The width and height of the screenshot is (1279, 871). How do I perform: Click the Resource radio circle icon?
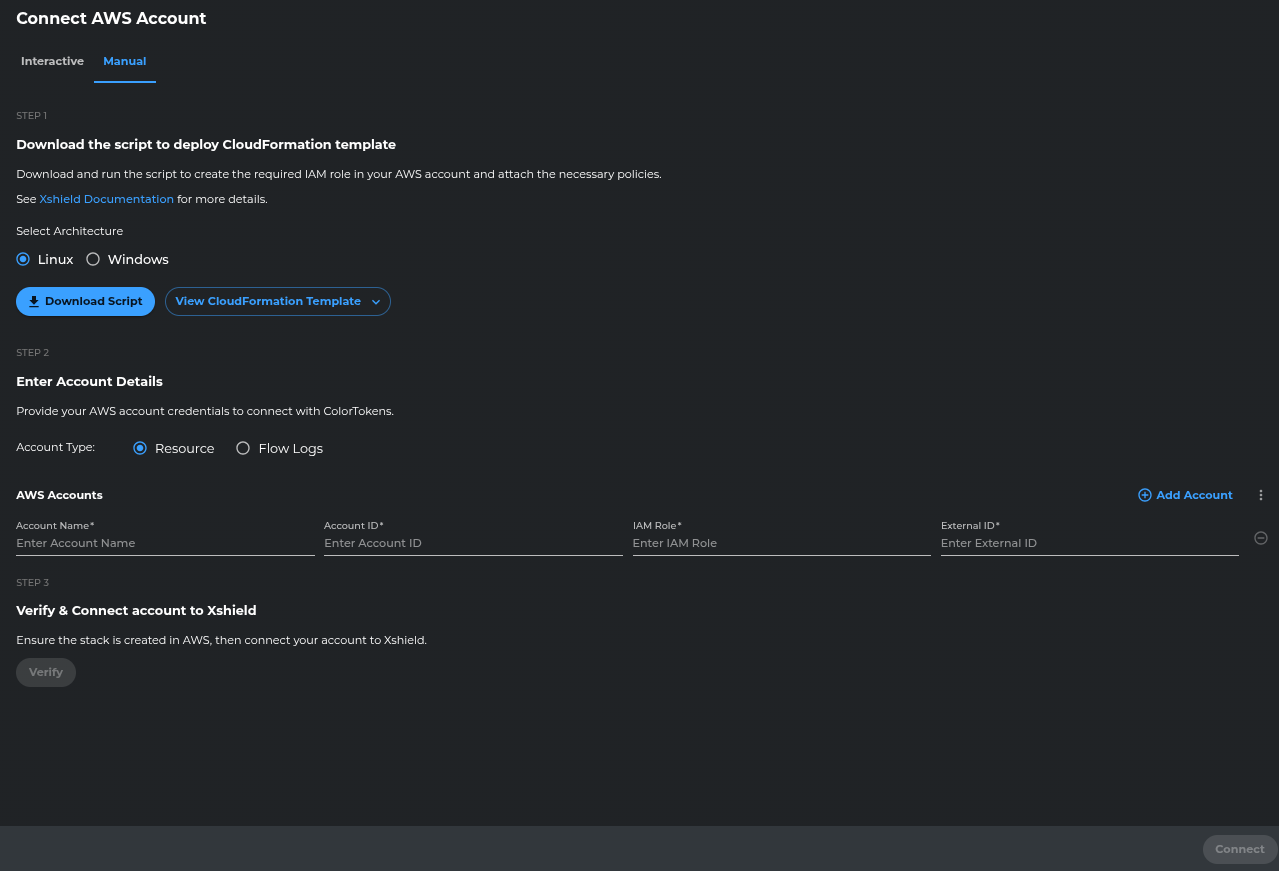[140, 448]
